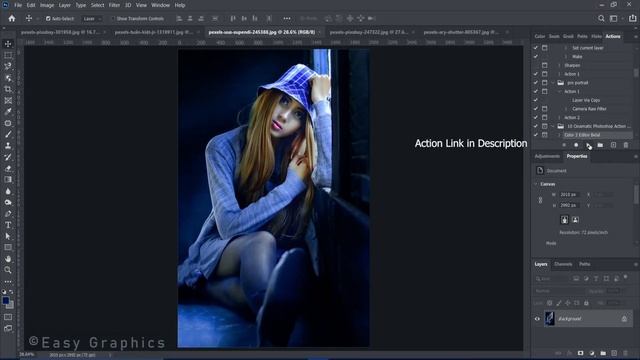Open the Actions panel flyout menu
This screenshot has width=640, height=360.
click(635, 36)
